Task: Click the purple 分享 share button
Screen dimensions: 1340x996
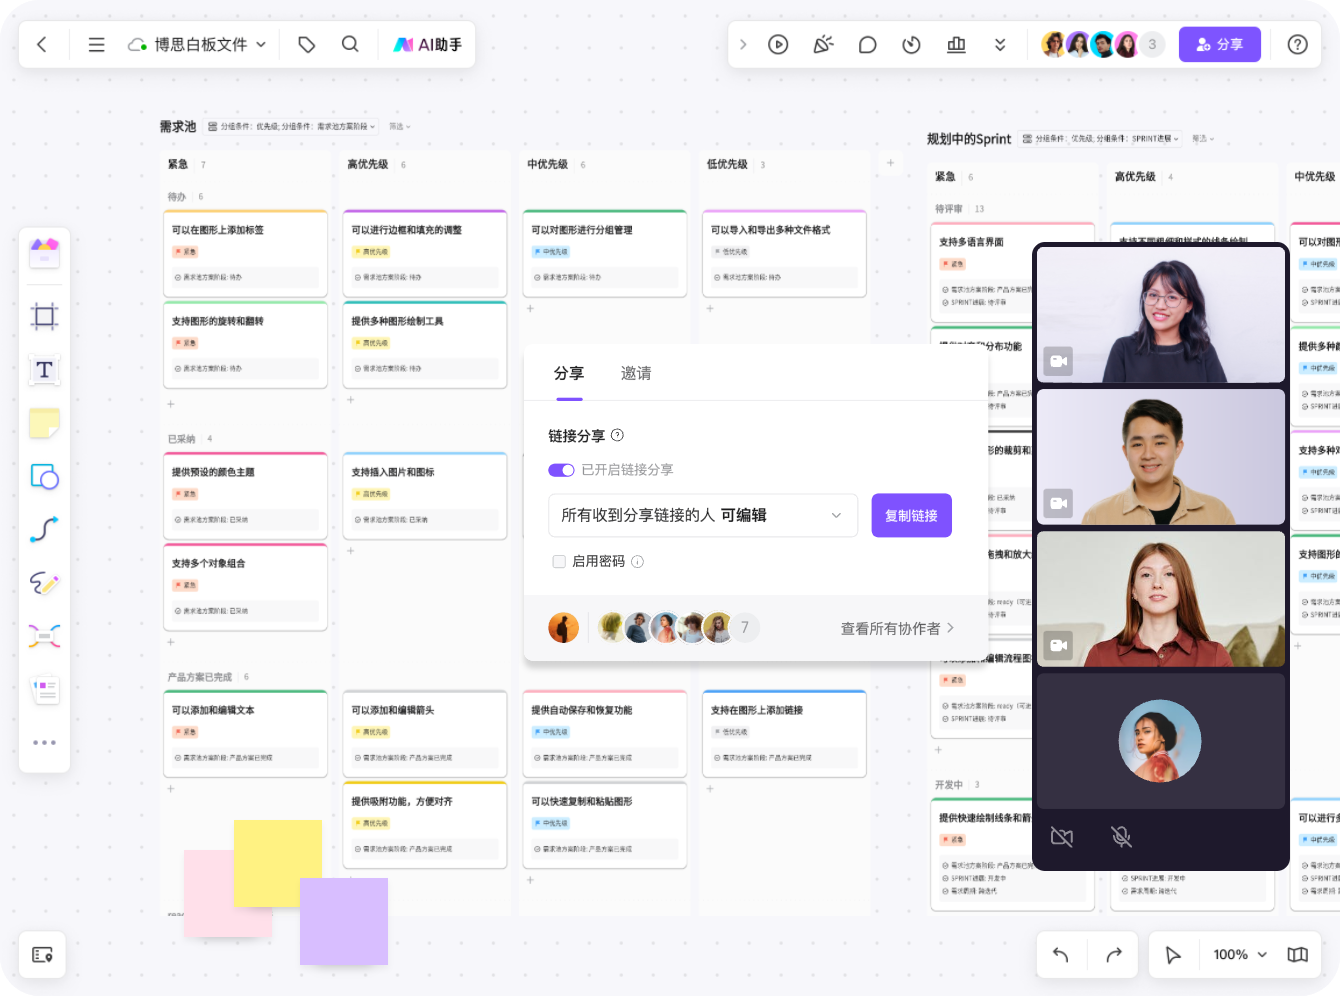Action: pos(1220,44)
